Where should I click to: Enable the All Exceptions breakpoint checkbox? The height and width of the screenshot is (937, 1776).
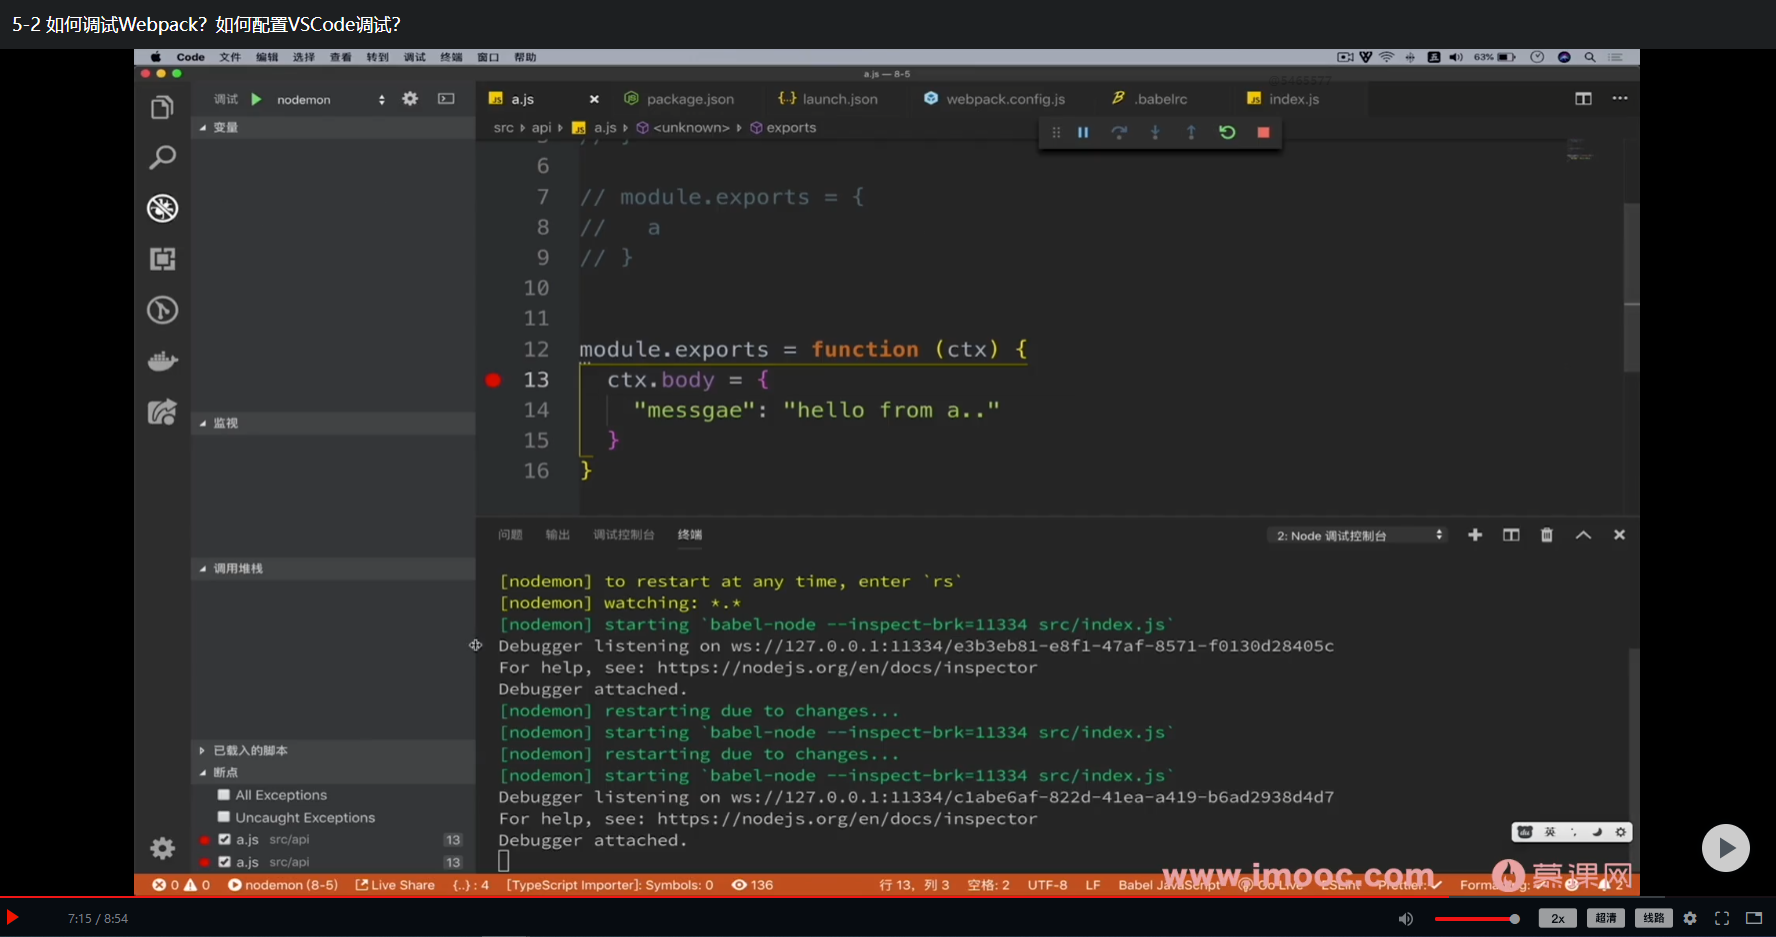pyautogui.click(x=224, y=795)
